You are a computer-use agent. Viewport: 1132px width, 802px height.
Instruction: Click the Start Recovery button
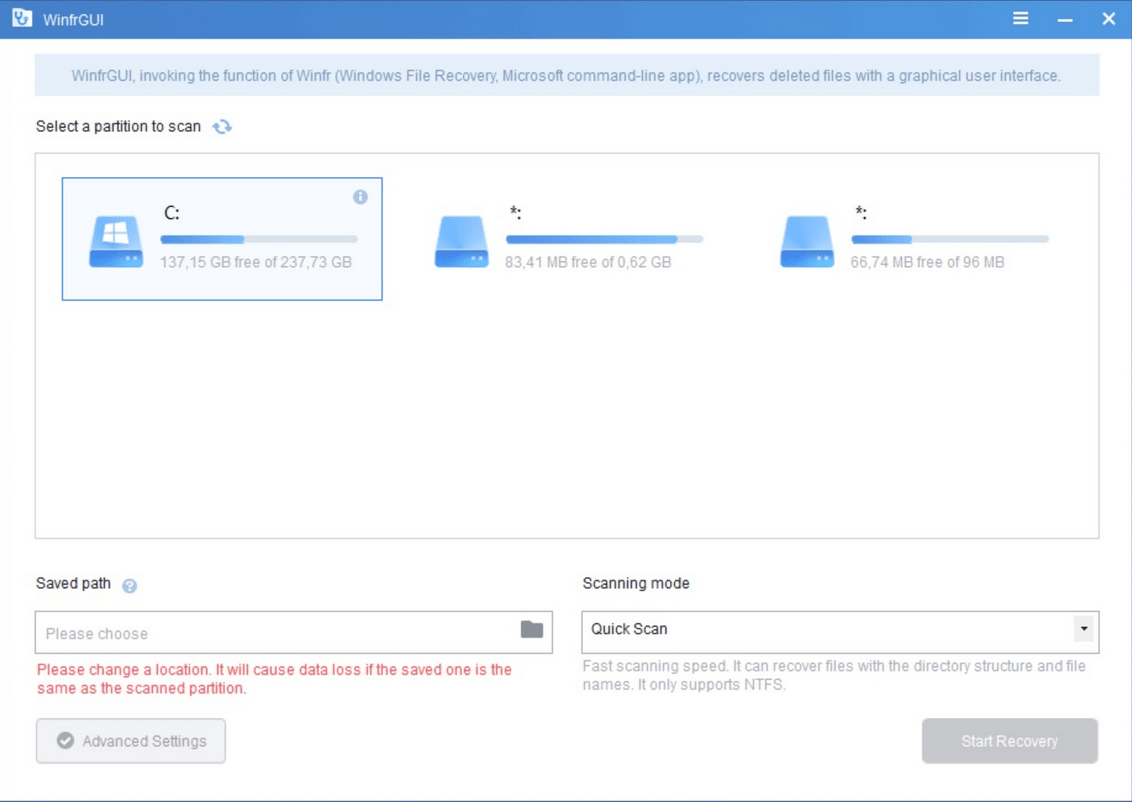click(x=1009, y=741)
